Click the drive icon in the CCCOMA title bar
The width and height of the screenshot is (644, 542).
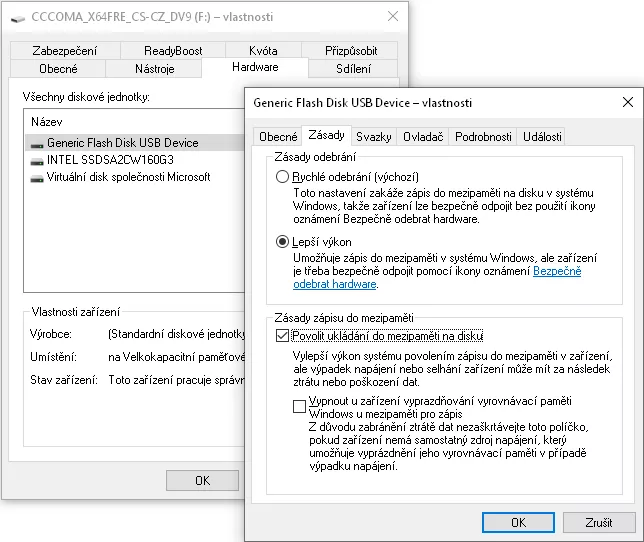click(18, 17)
